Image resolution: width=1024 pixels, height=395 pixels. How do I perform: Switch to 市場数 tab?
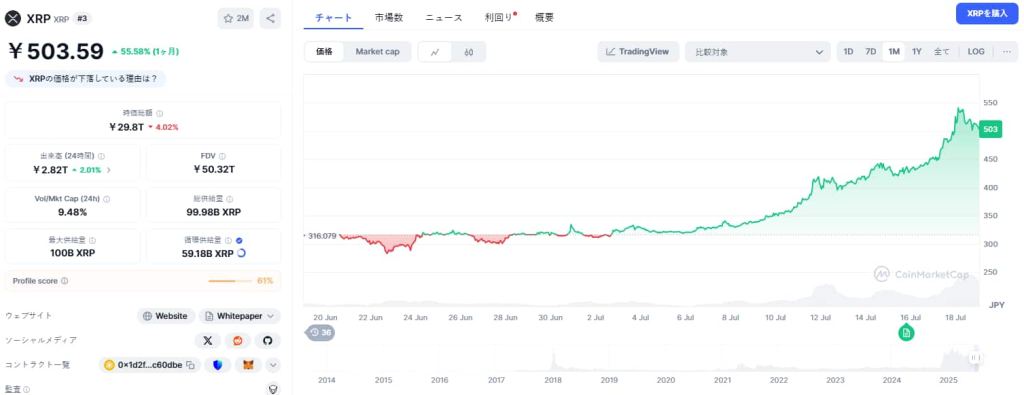pos(389,18)
